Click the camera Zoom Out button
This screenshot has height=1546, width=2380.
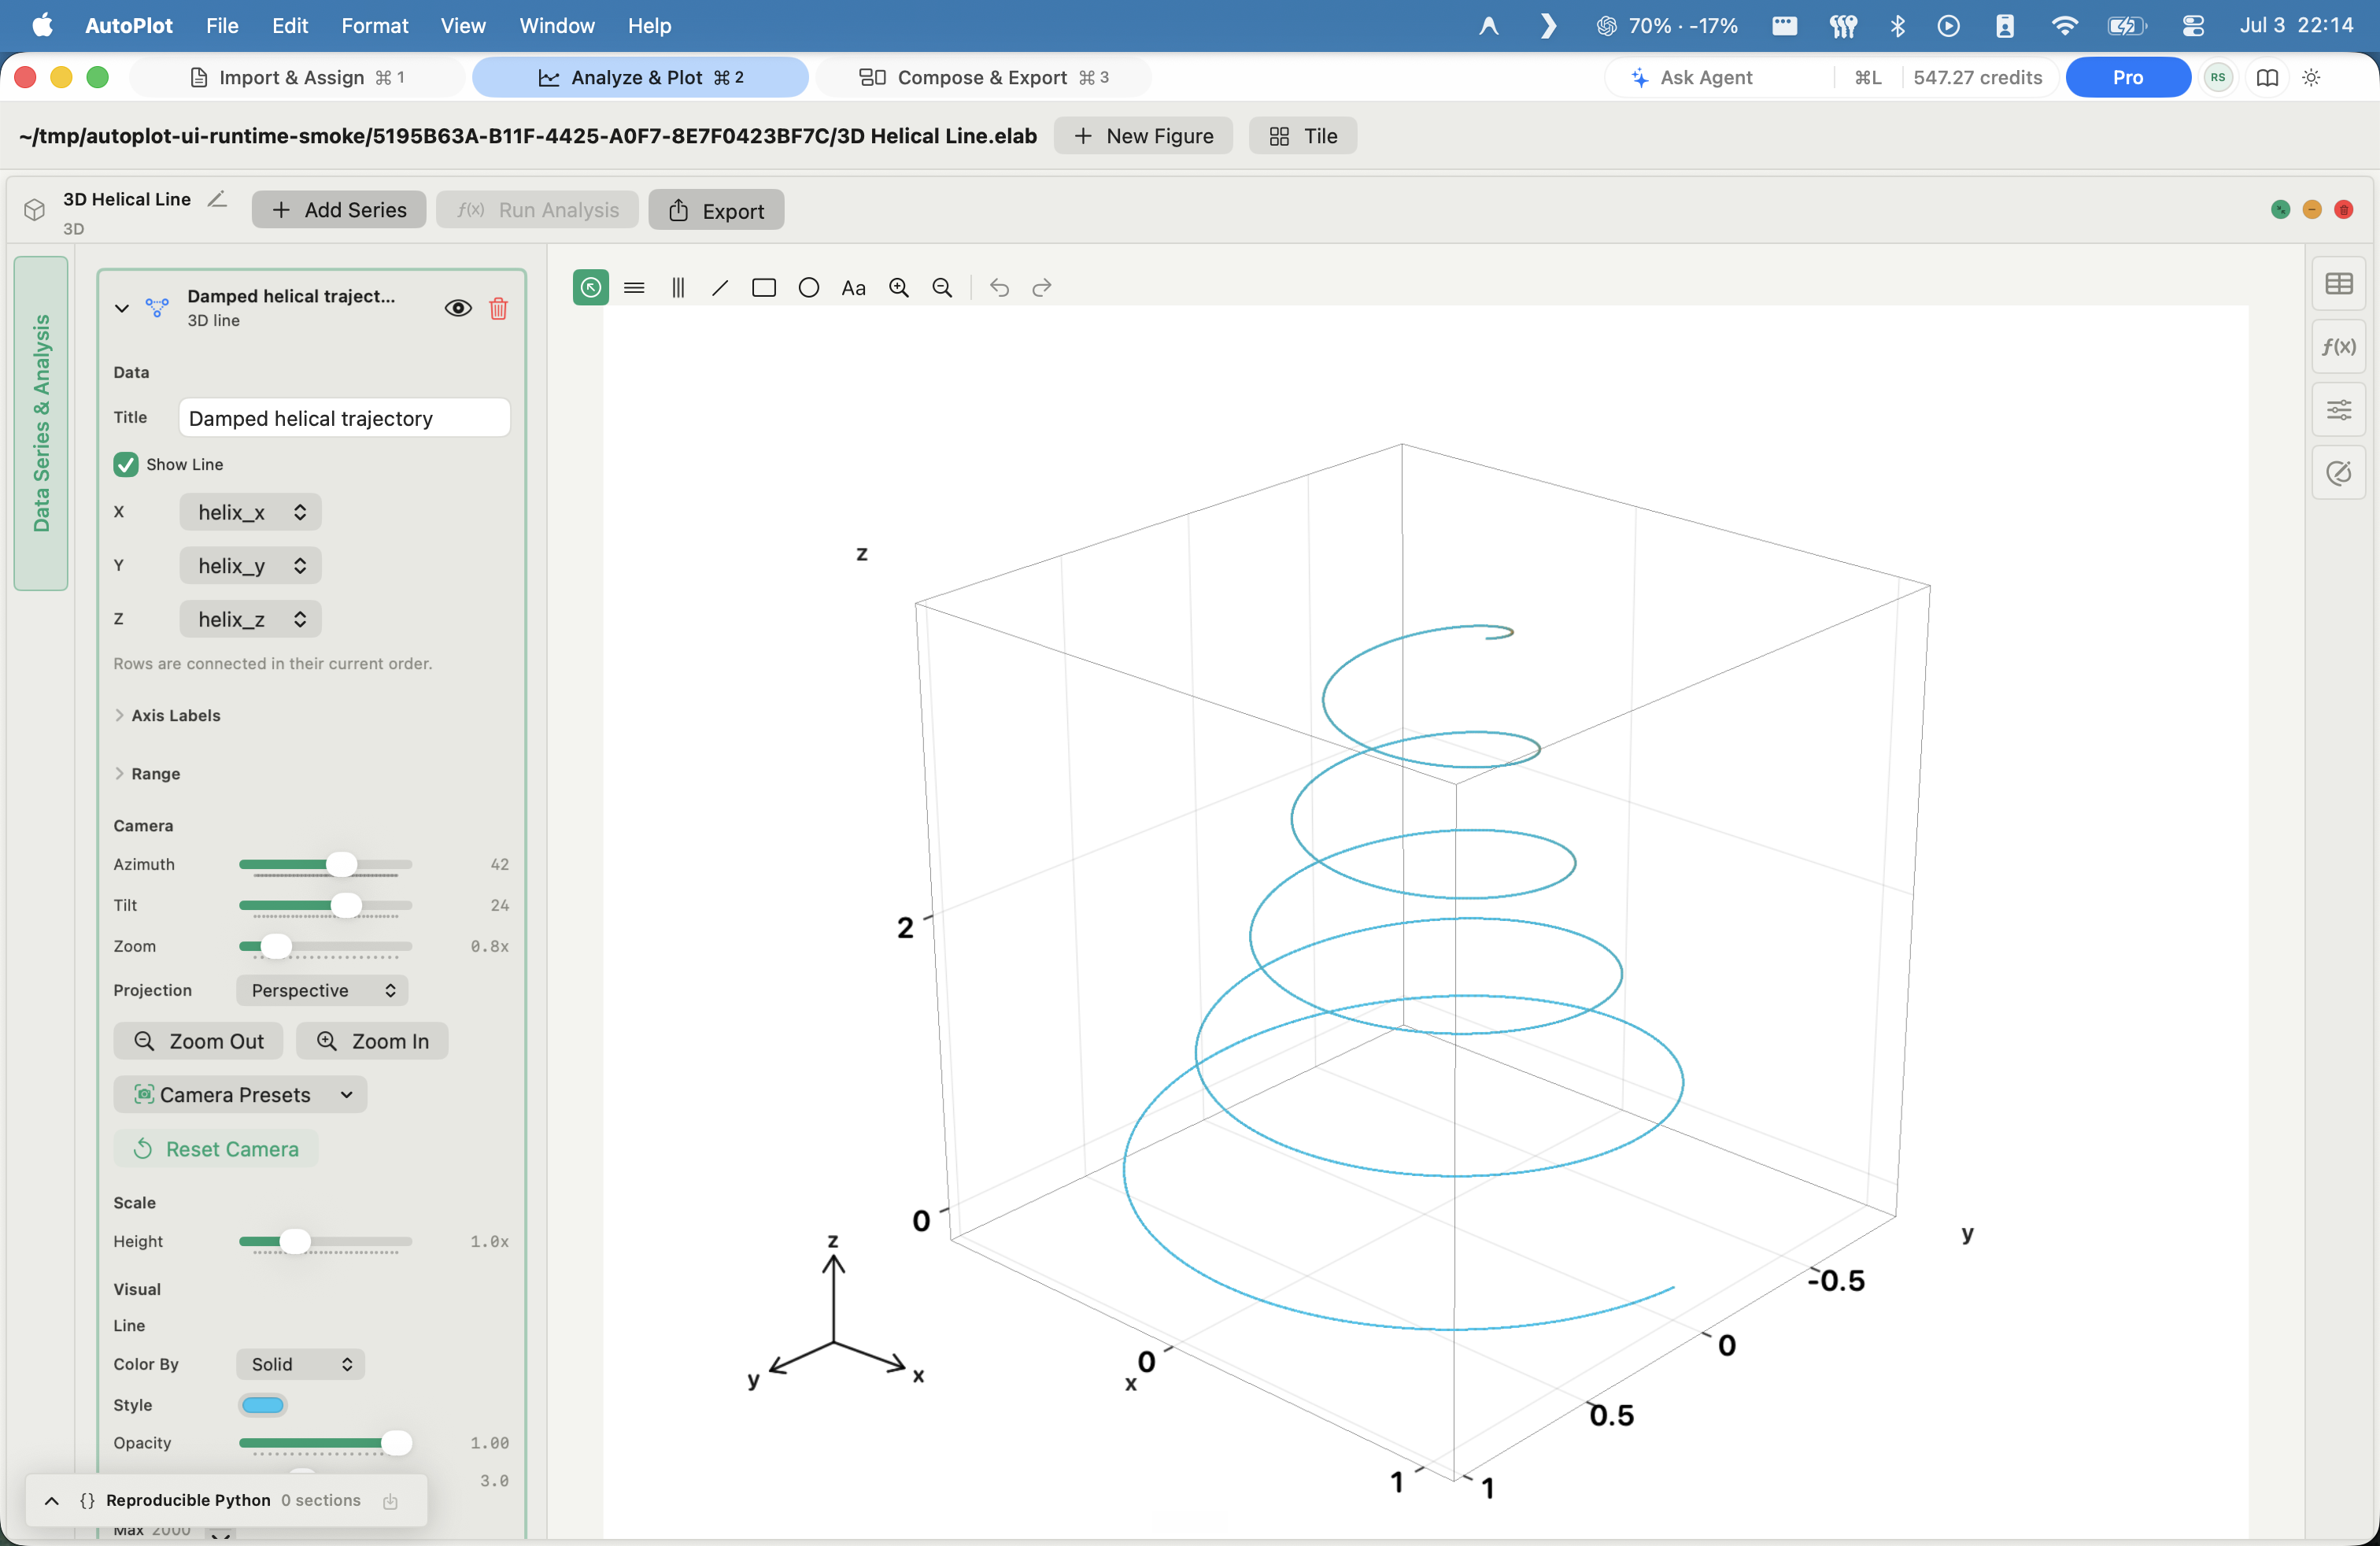tap(198, 1041)
